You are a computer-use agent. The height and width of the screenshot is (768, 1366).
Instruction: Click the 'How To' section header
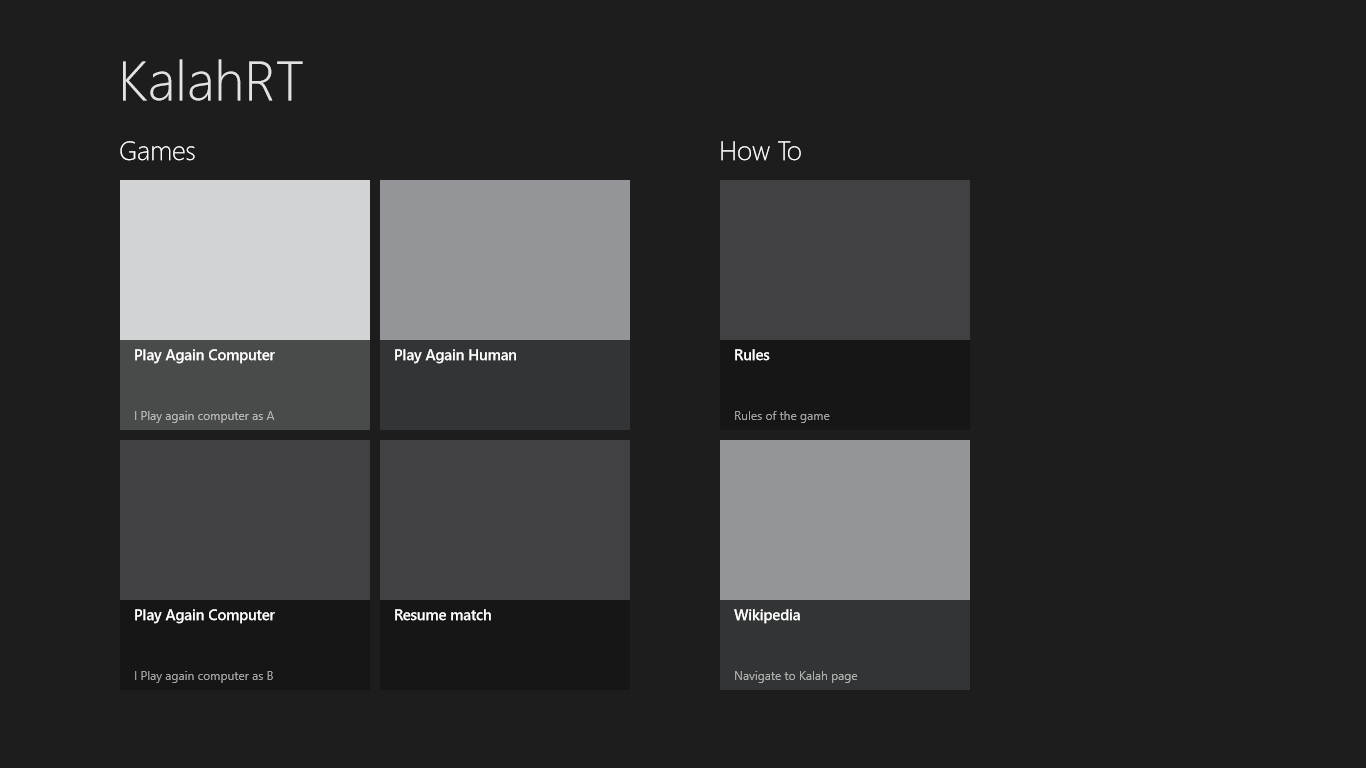click(760, 151)
